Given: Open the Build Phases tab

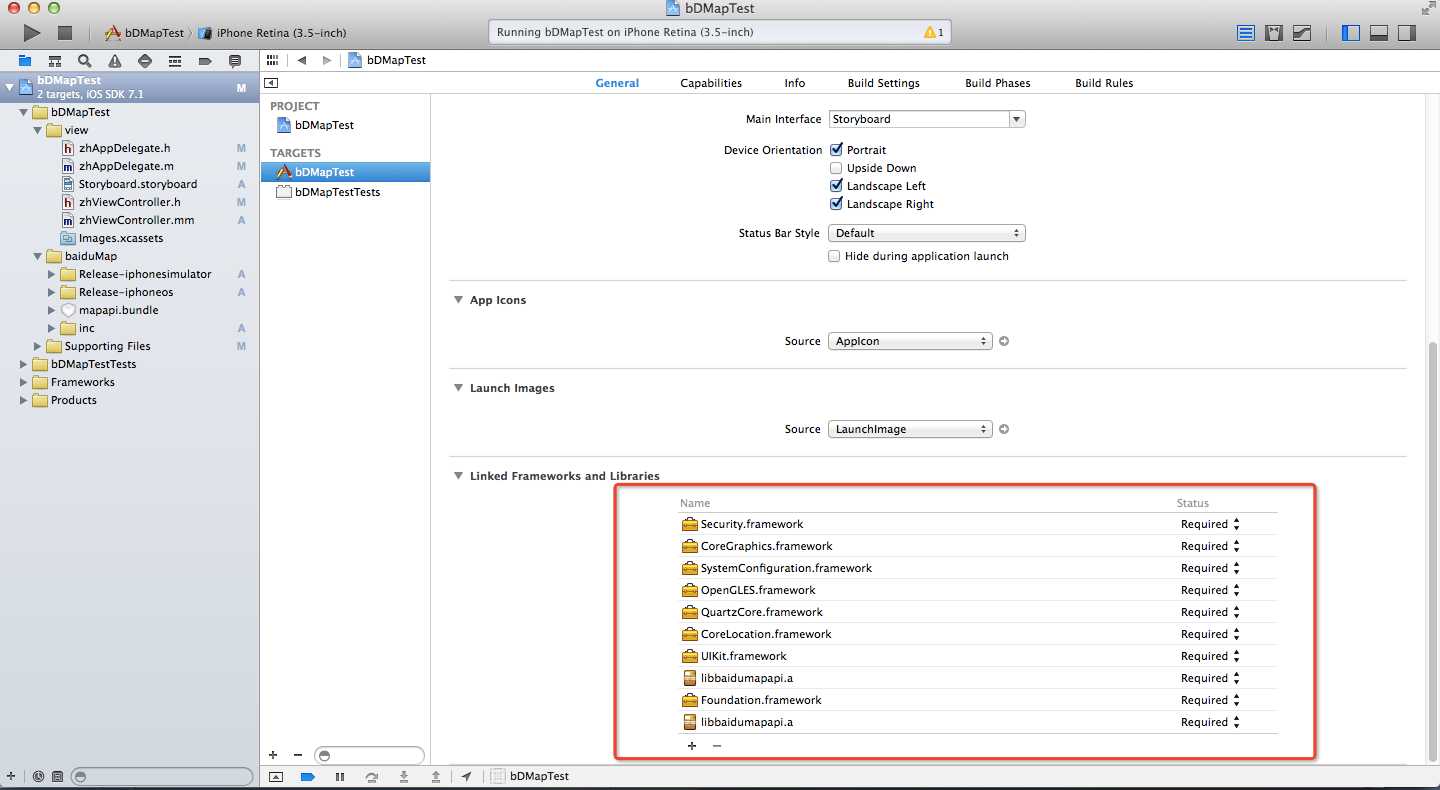Looking at the screenshot, I should tap(998, 83).
